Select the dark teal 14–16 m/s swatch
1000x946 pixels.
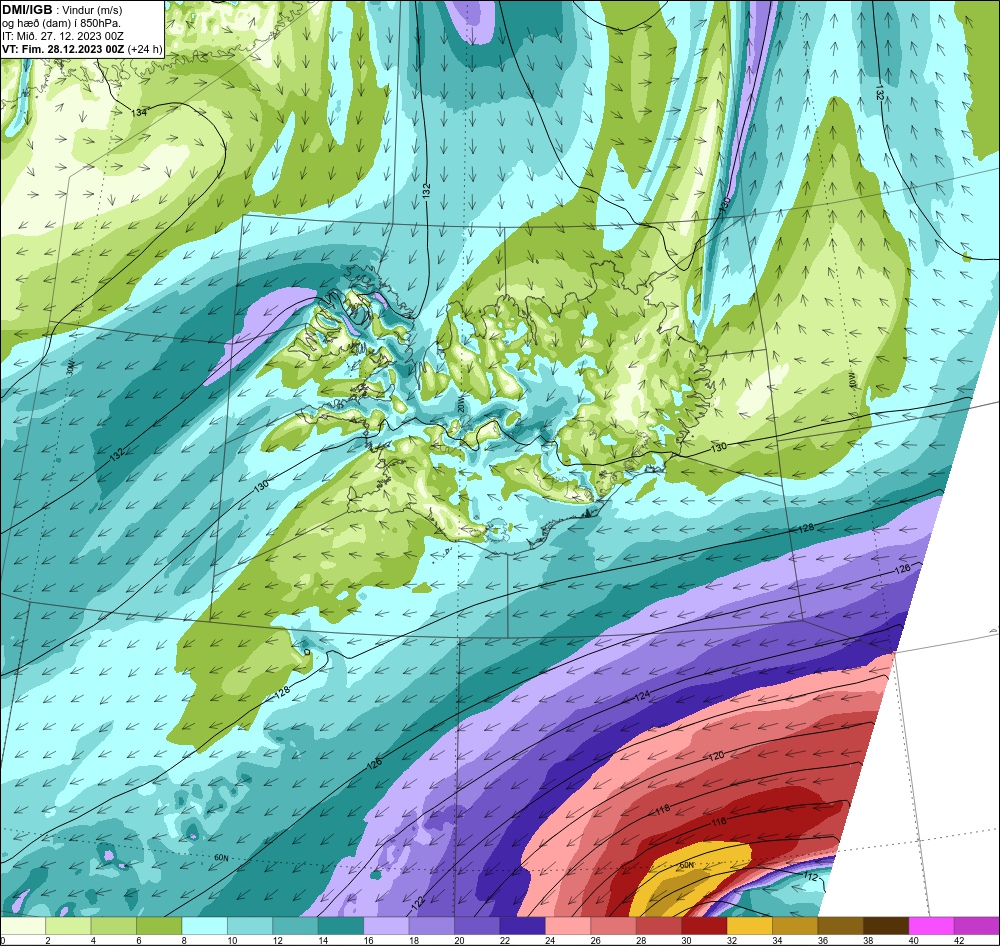[341, 926]
